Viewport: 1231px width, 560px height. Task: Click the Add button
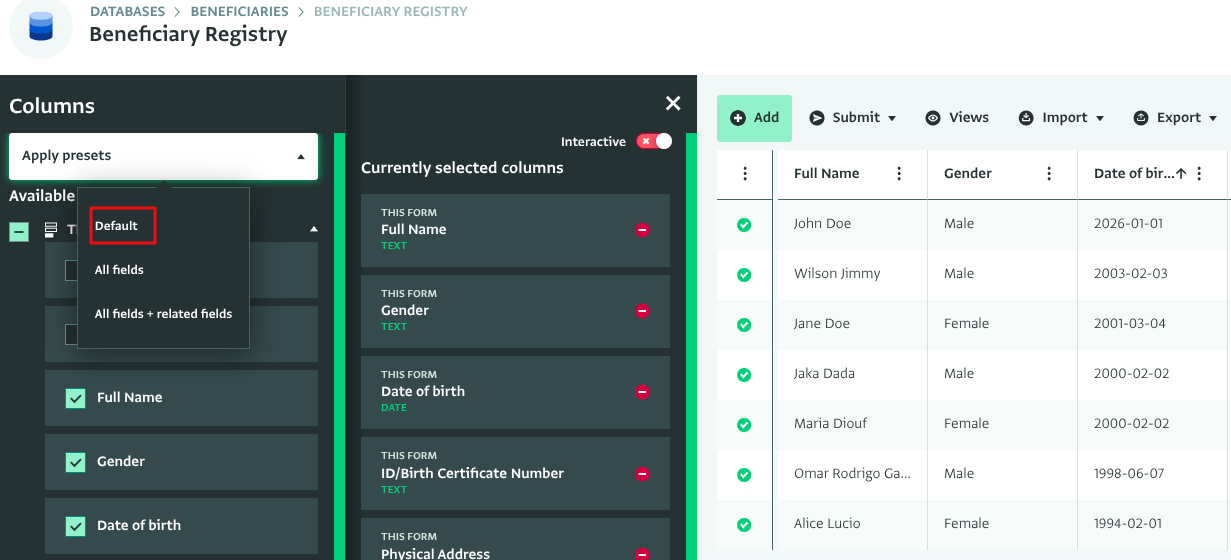point(754,118)
